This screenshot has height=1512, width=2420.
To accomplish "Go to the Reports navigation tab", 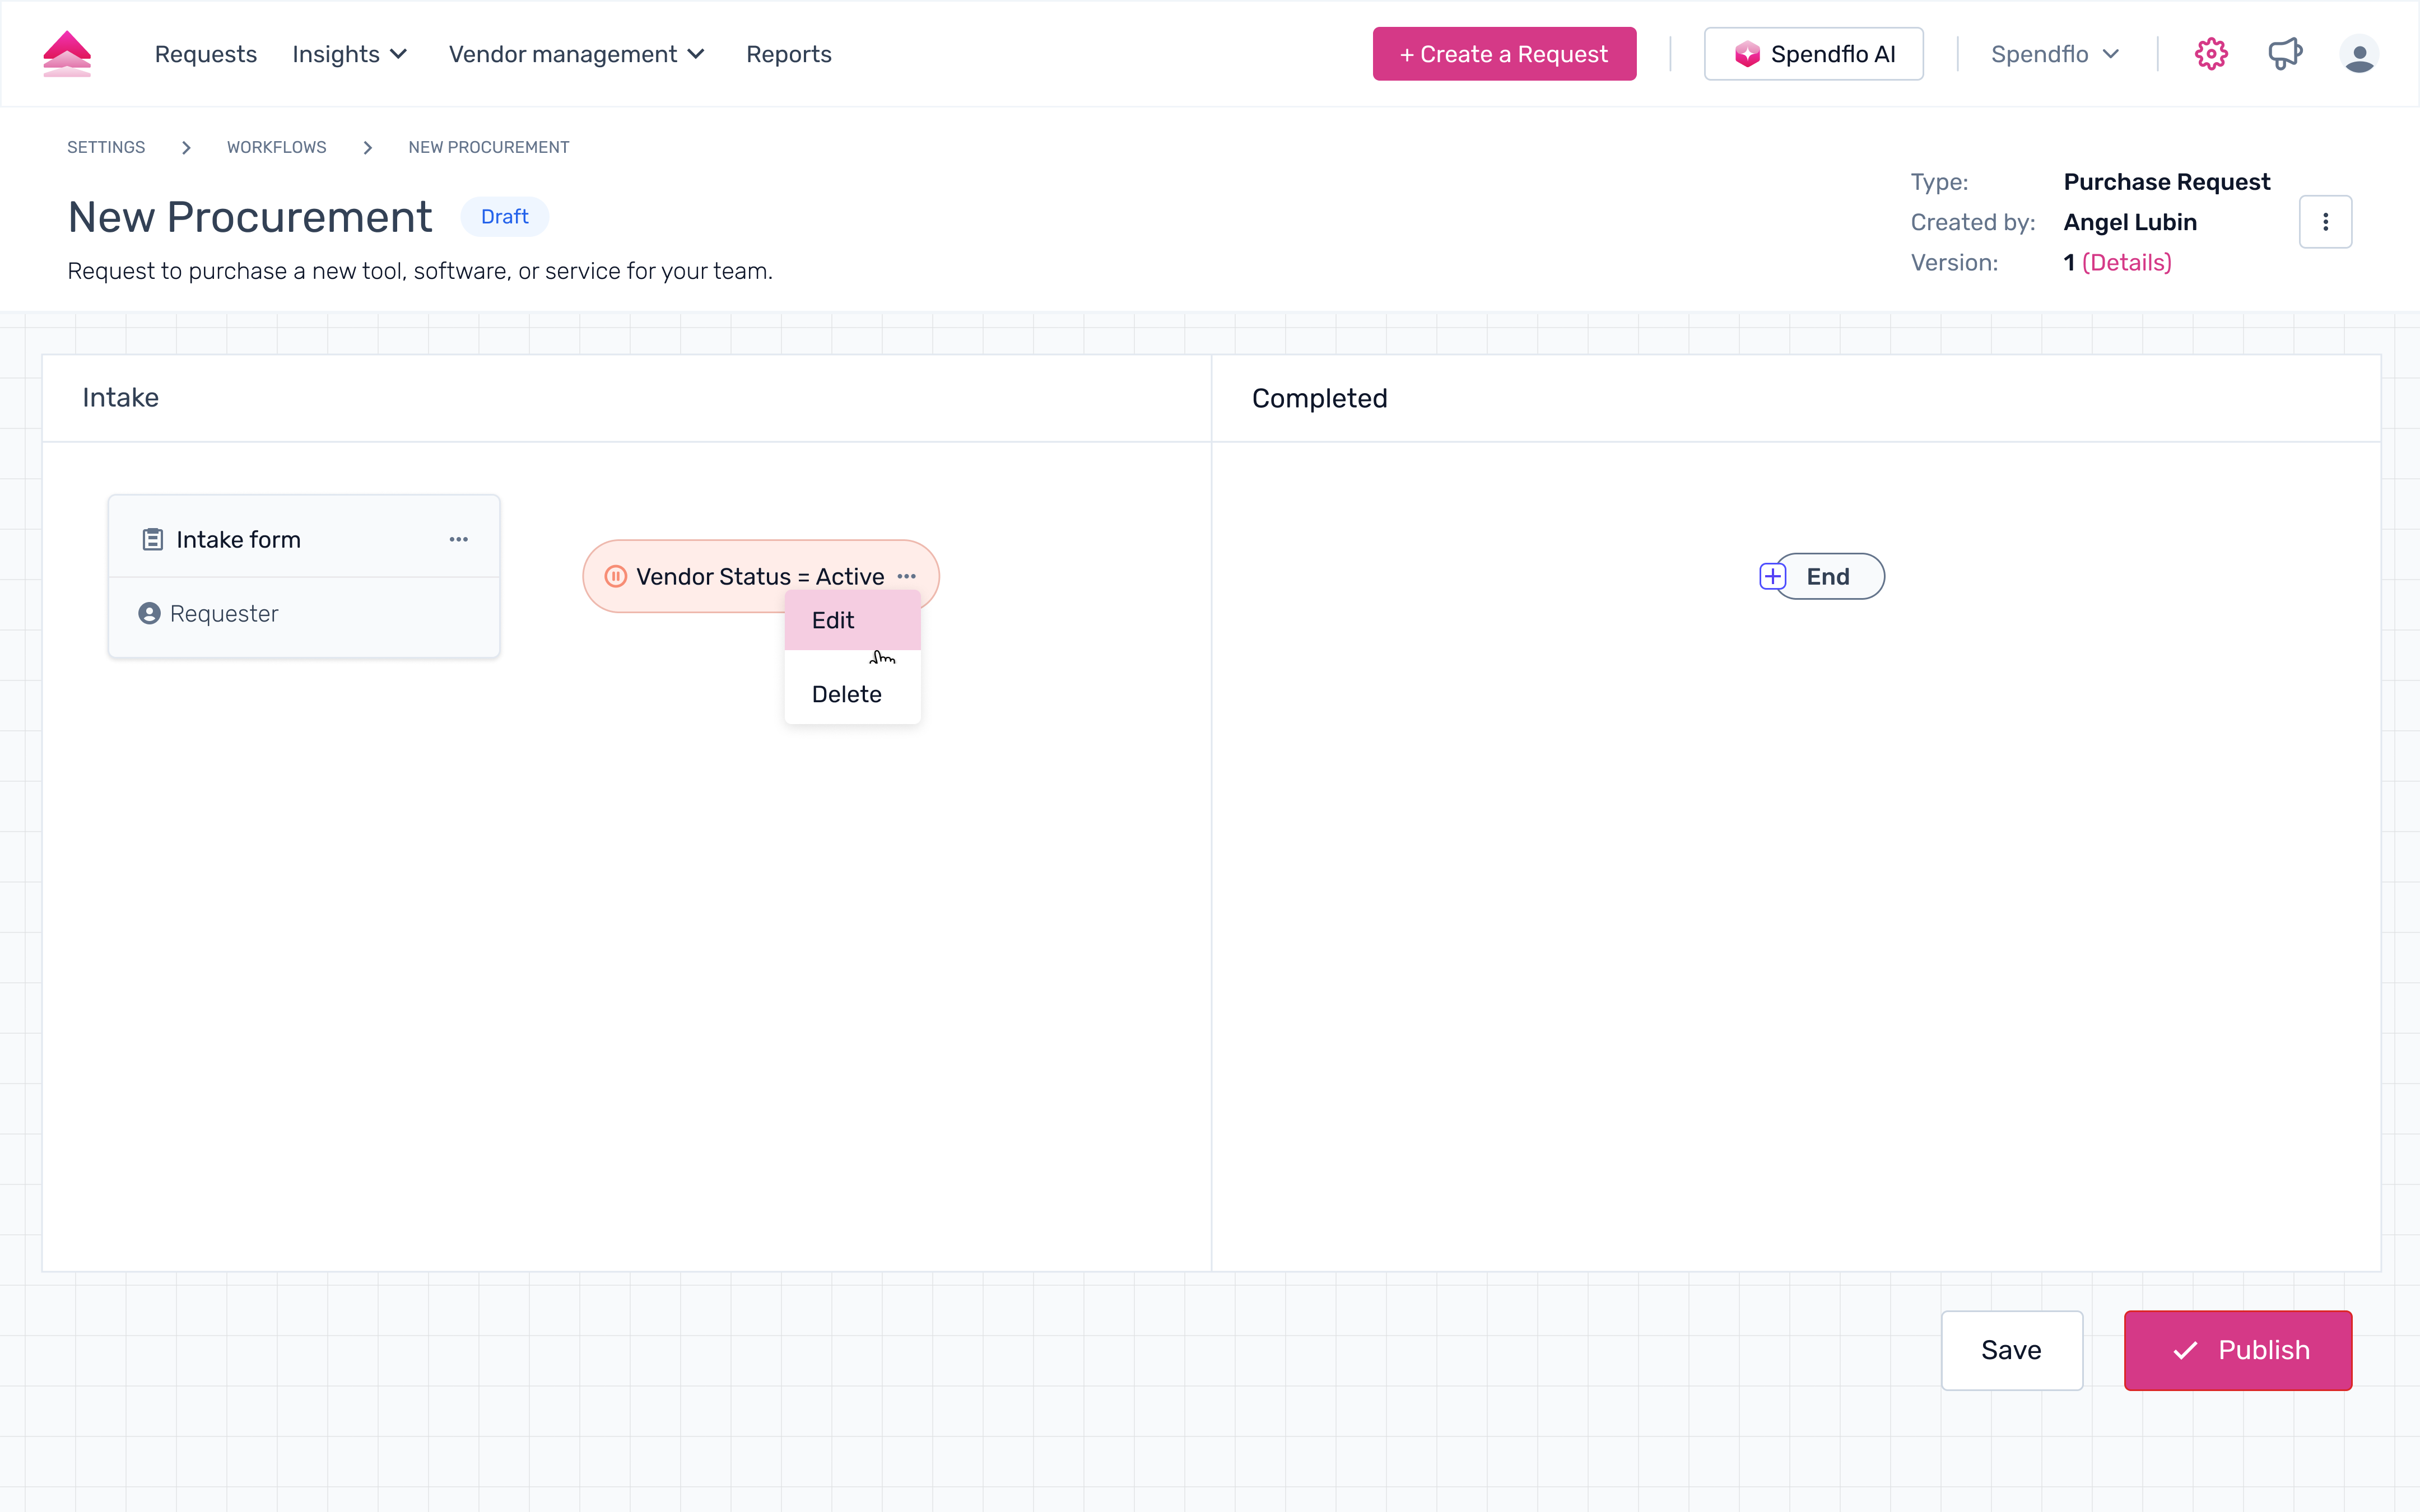I will pyautogui.click(x=788, y=54).
